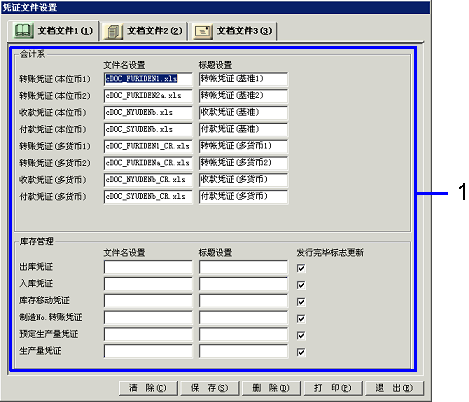Screen dimensions: 469x402
Task: Click the 出库凭证 file name input field
Action: tap(148, 267)
